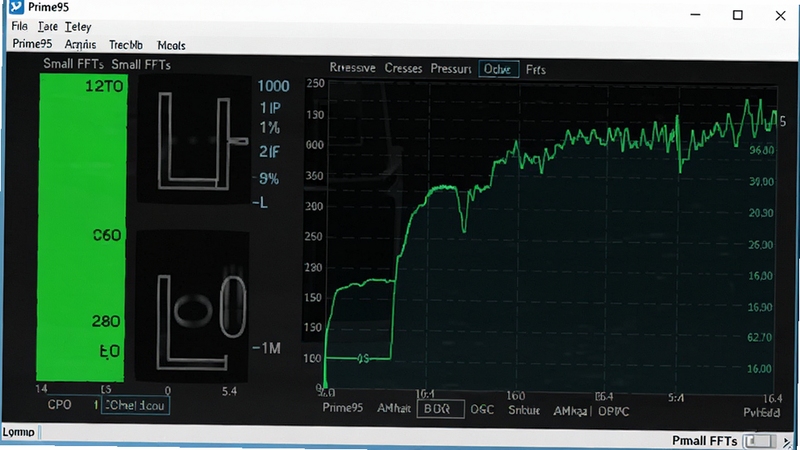800x450 pixels.
Task: Toggle the switch beside Pmall FFTs in the status bar
Action: (x=759, y=441)
